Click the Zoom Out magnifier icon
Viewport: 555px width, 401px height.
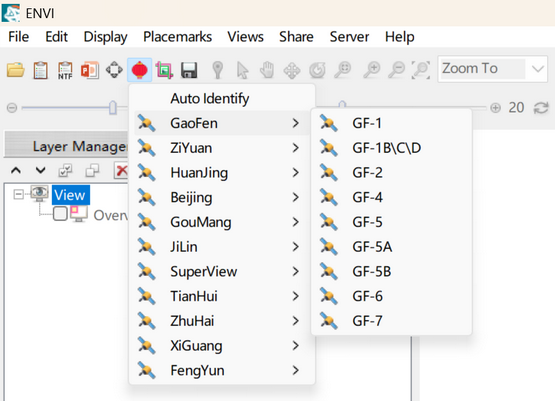[x=396, y=70]
